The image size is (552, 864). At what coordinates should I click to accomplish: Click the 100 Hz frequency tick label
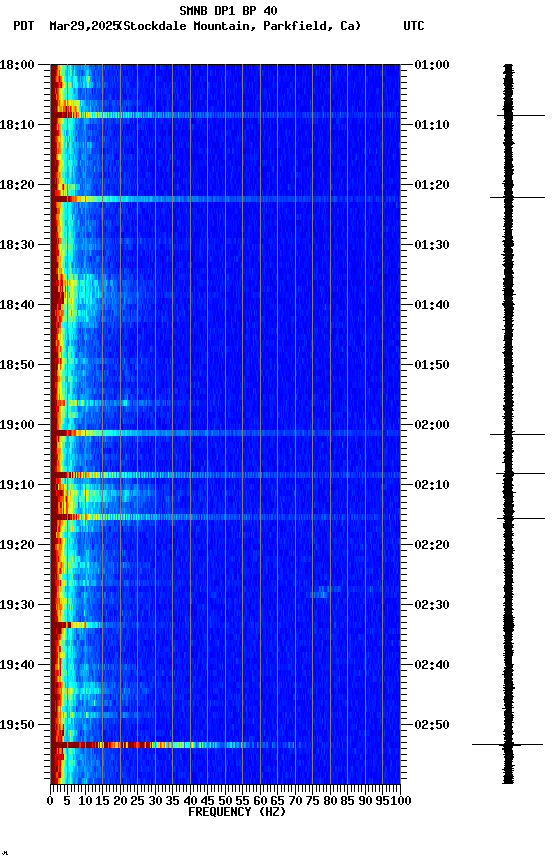click(402, 801)
